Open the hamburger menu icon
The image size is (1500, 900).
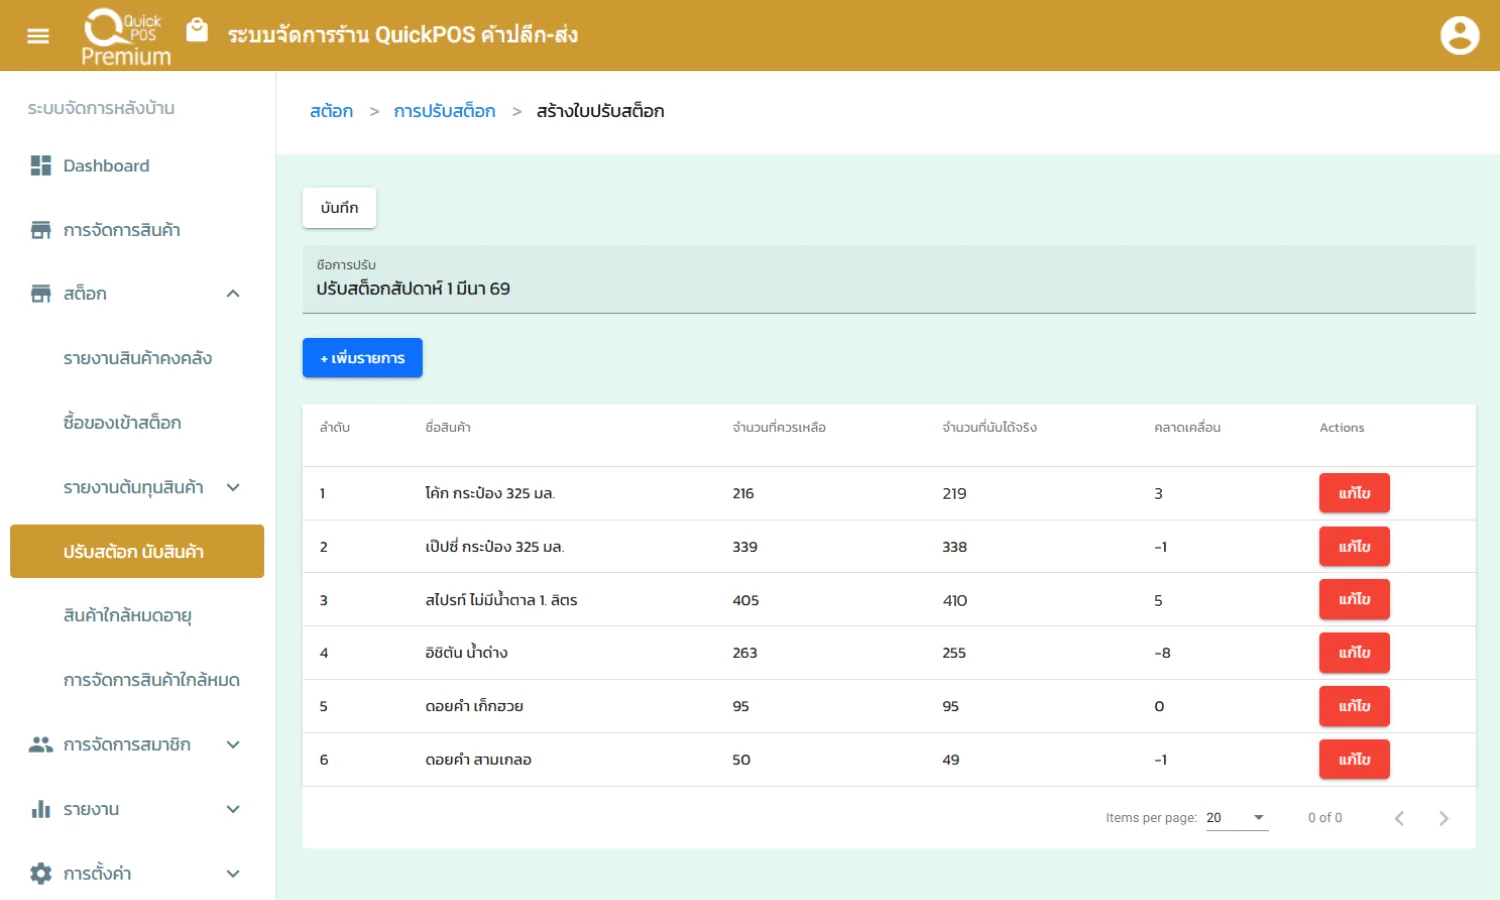38,36
